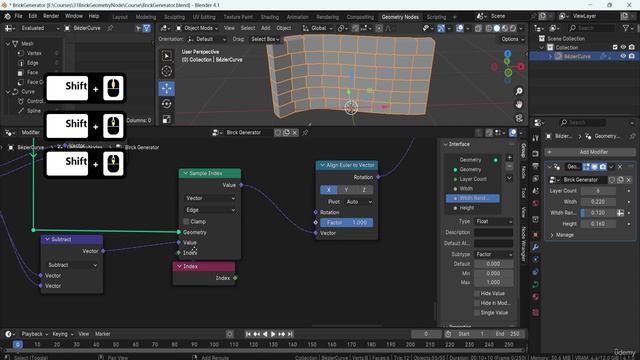Select the Cursor tool in viewport toolbar
The image size is (640, 360).
click(167, 71)
